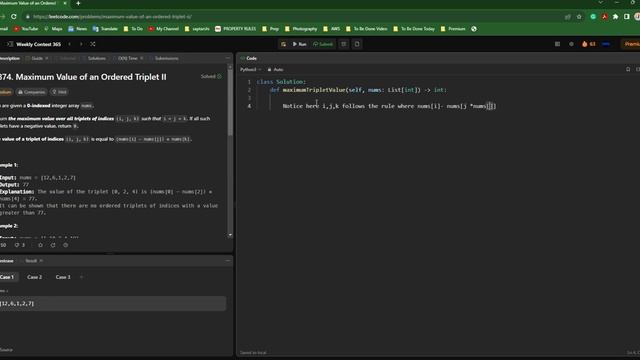Viewport: 640px width, 360px height.
Task: Click line 4 comment text in editor
Action: point(389,106)
